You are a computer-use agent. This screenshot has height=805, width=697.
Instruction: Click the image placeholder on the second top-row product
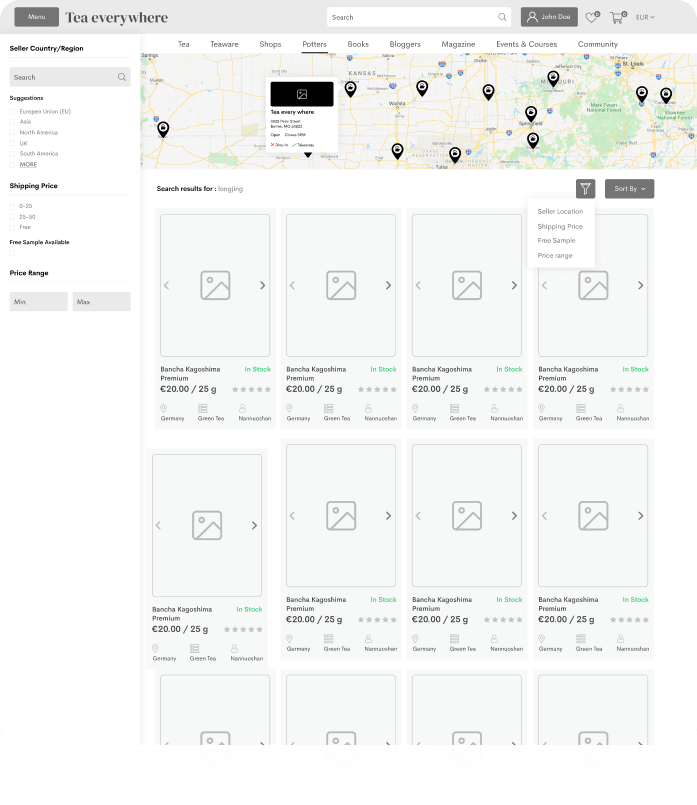coord(341,285)
